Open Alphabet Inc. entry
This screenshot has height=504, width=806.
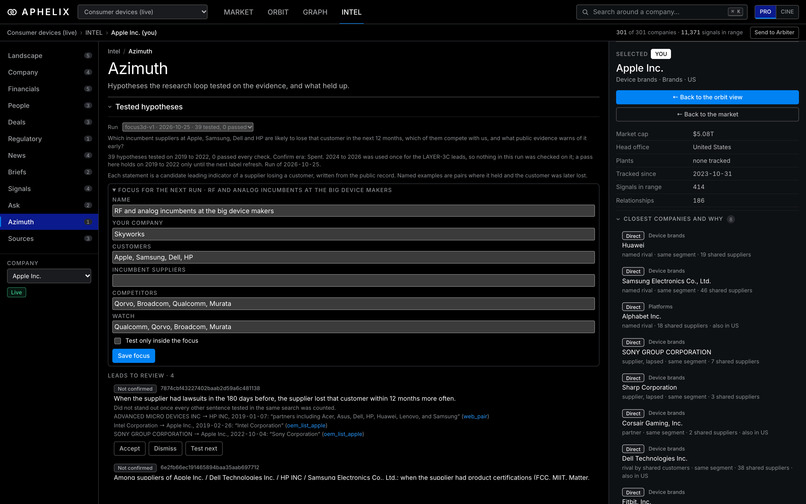[641, 317]
